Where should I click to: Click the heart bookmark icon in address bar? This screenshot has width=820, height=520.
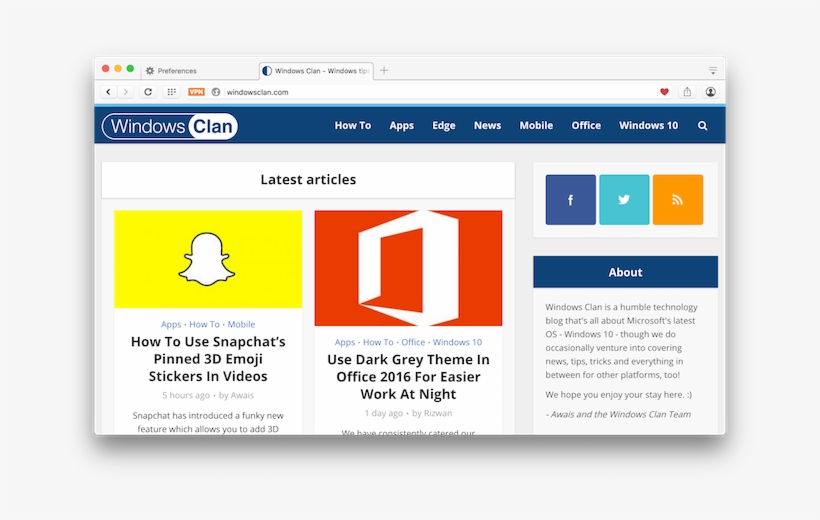click(664, 92)
